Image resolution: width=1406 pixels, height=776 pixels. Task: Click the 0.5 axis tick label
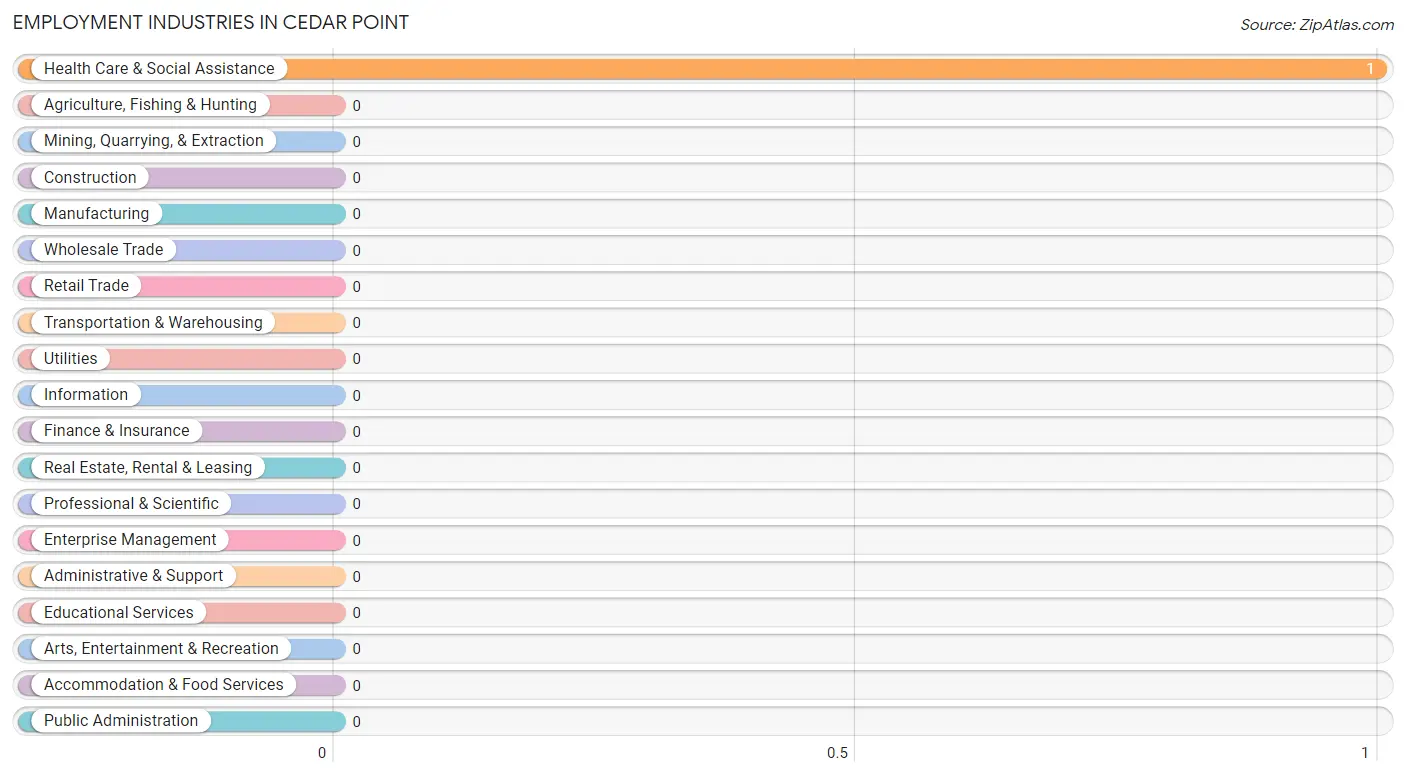837,753
